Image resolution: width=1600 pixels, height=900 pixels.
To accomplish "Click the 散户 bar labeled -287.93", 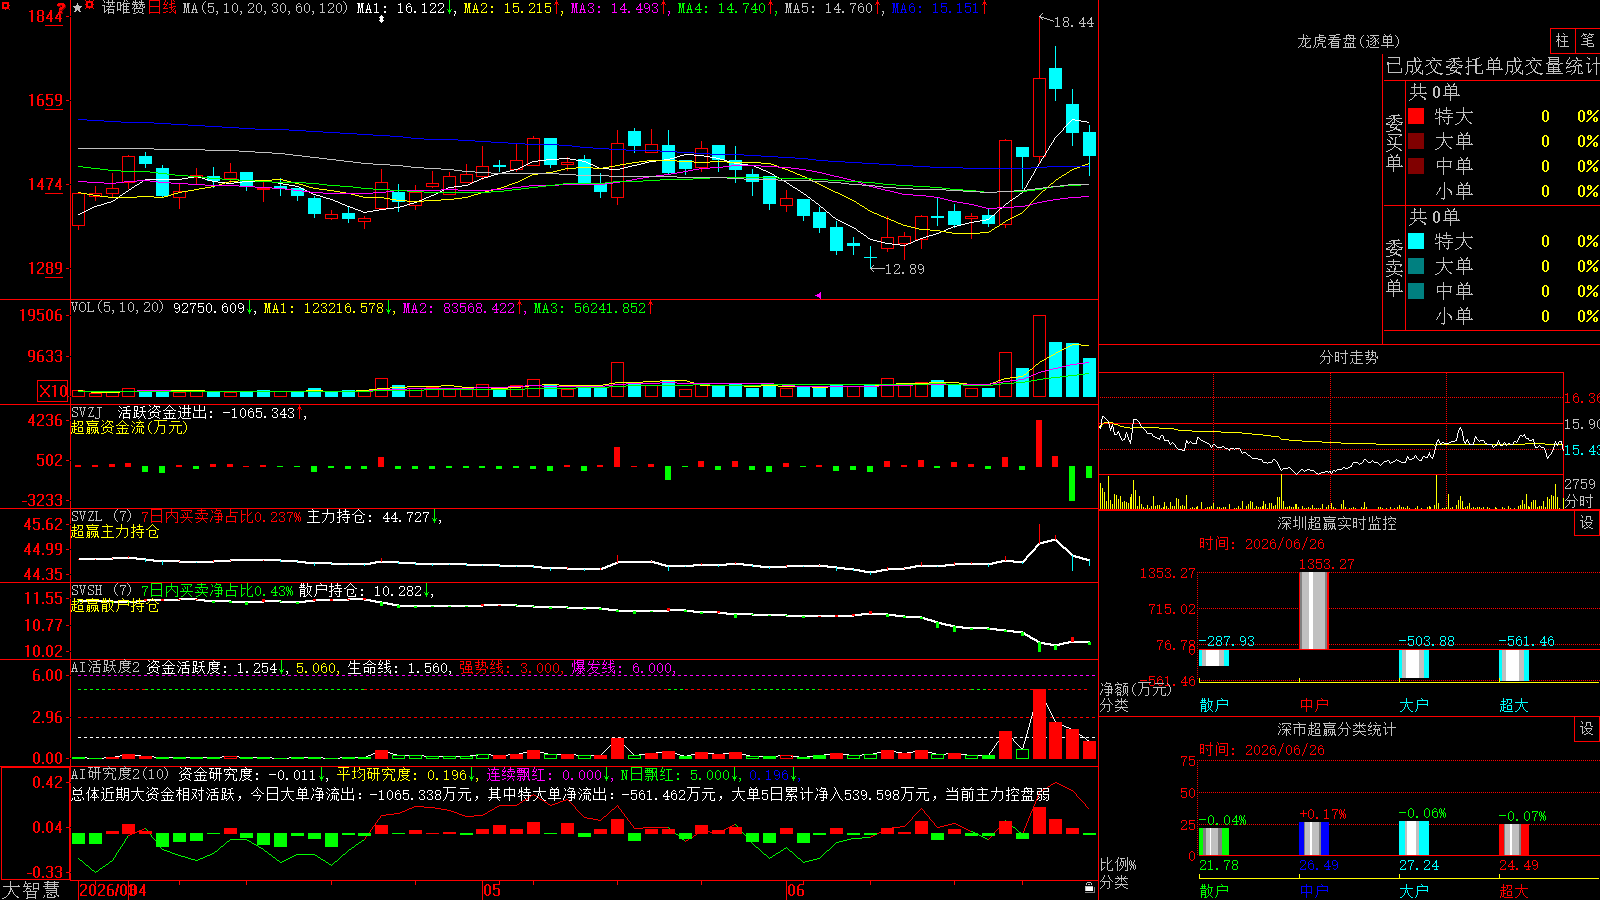I will click(x=1214, y=657).
